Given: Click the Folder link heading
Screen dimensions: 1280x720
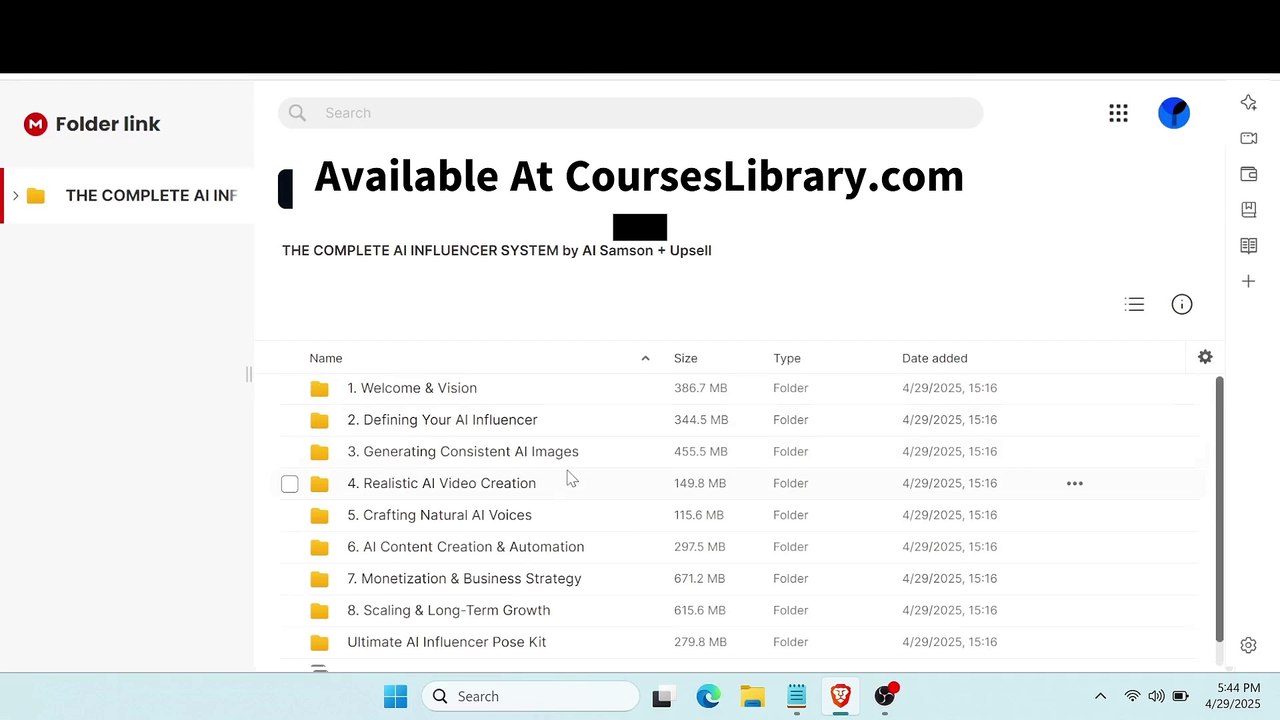Looking at the screenshot, I should point(108,124).
